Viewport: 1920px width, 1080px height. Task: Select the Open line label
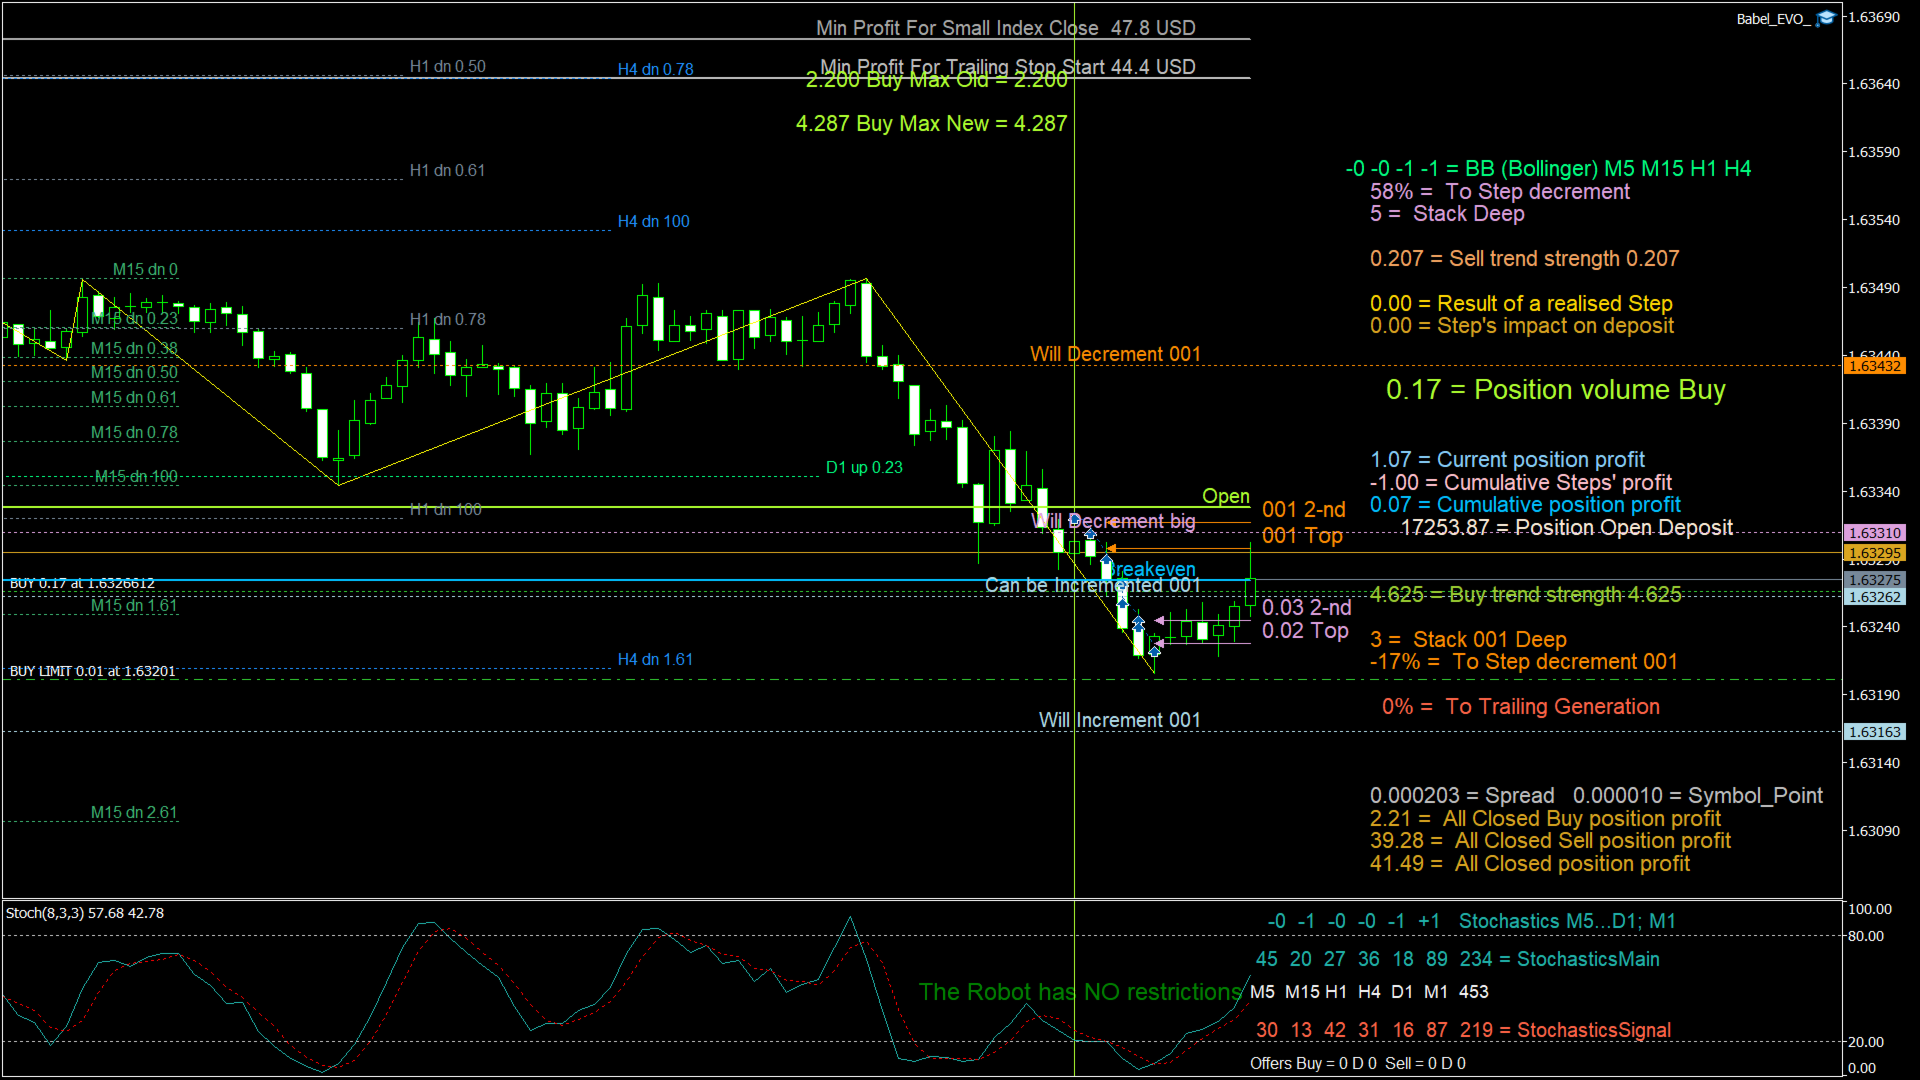click(x=1226, y=496)
